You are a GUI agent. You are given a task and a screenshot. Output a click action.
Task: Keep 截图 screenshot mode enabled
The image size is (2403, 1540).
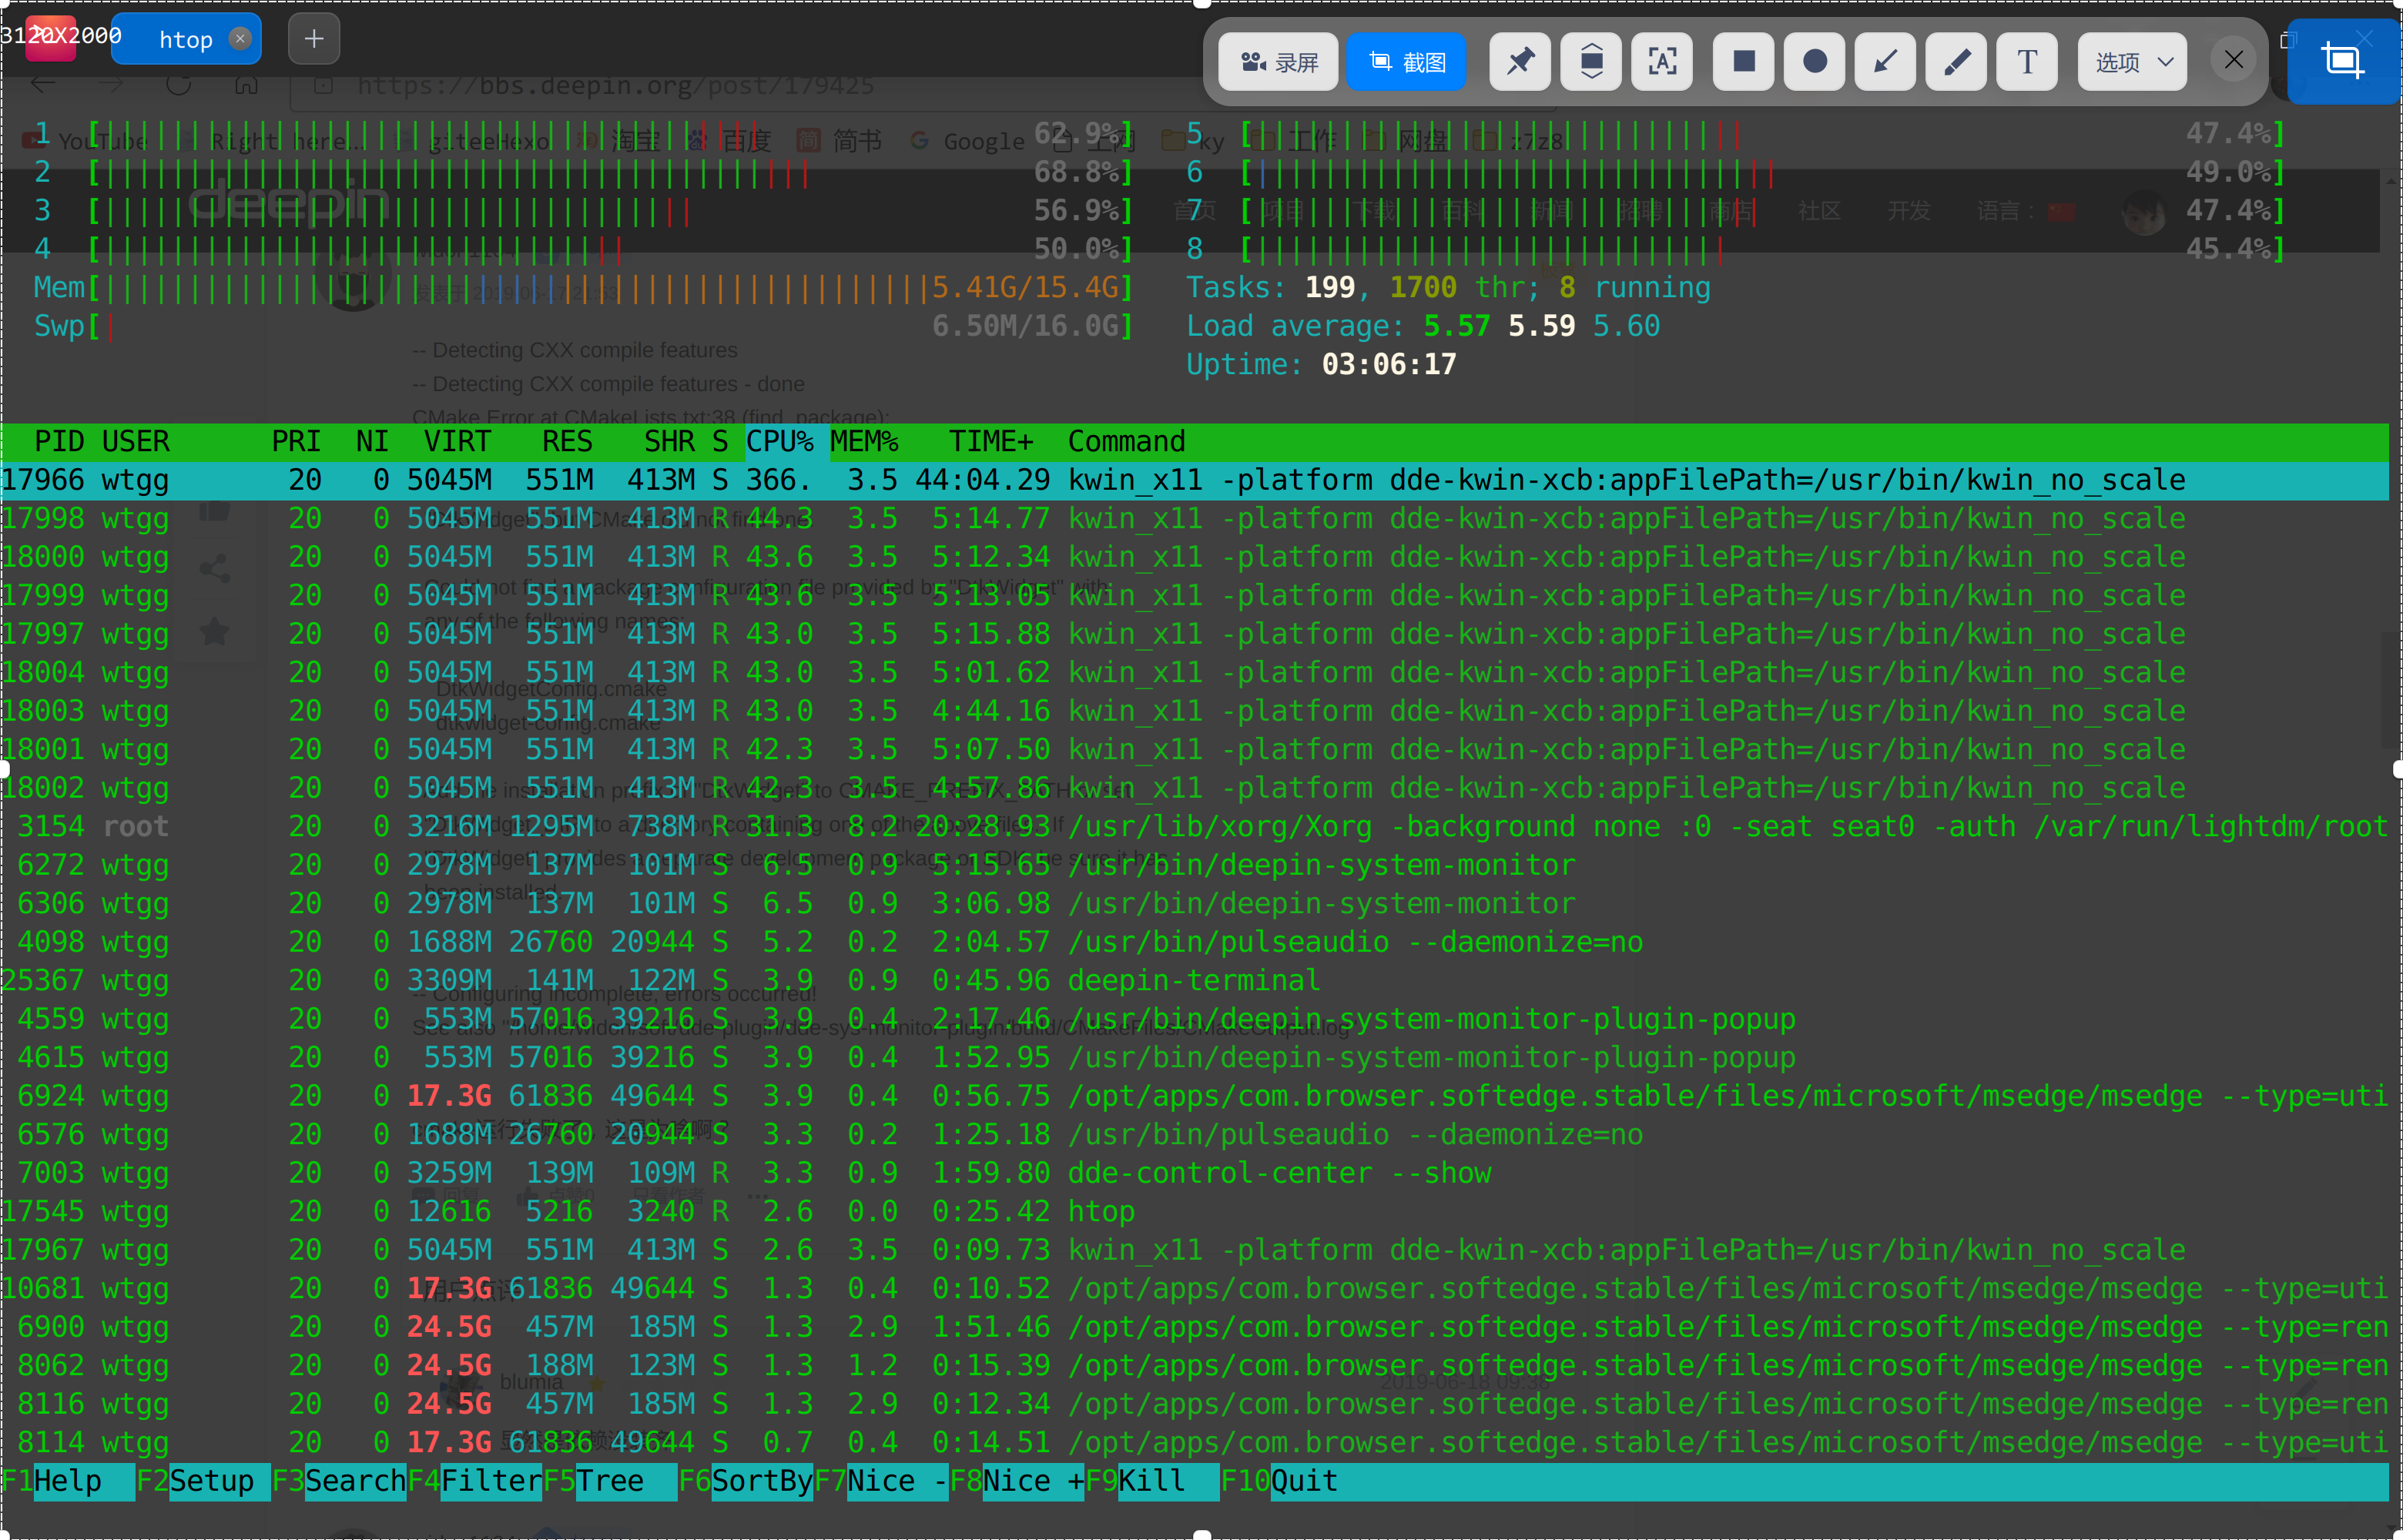[1406, 61]
